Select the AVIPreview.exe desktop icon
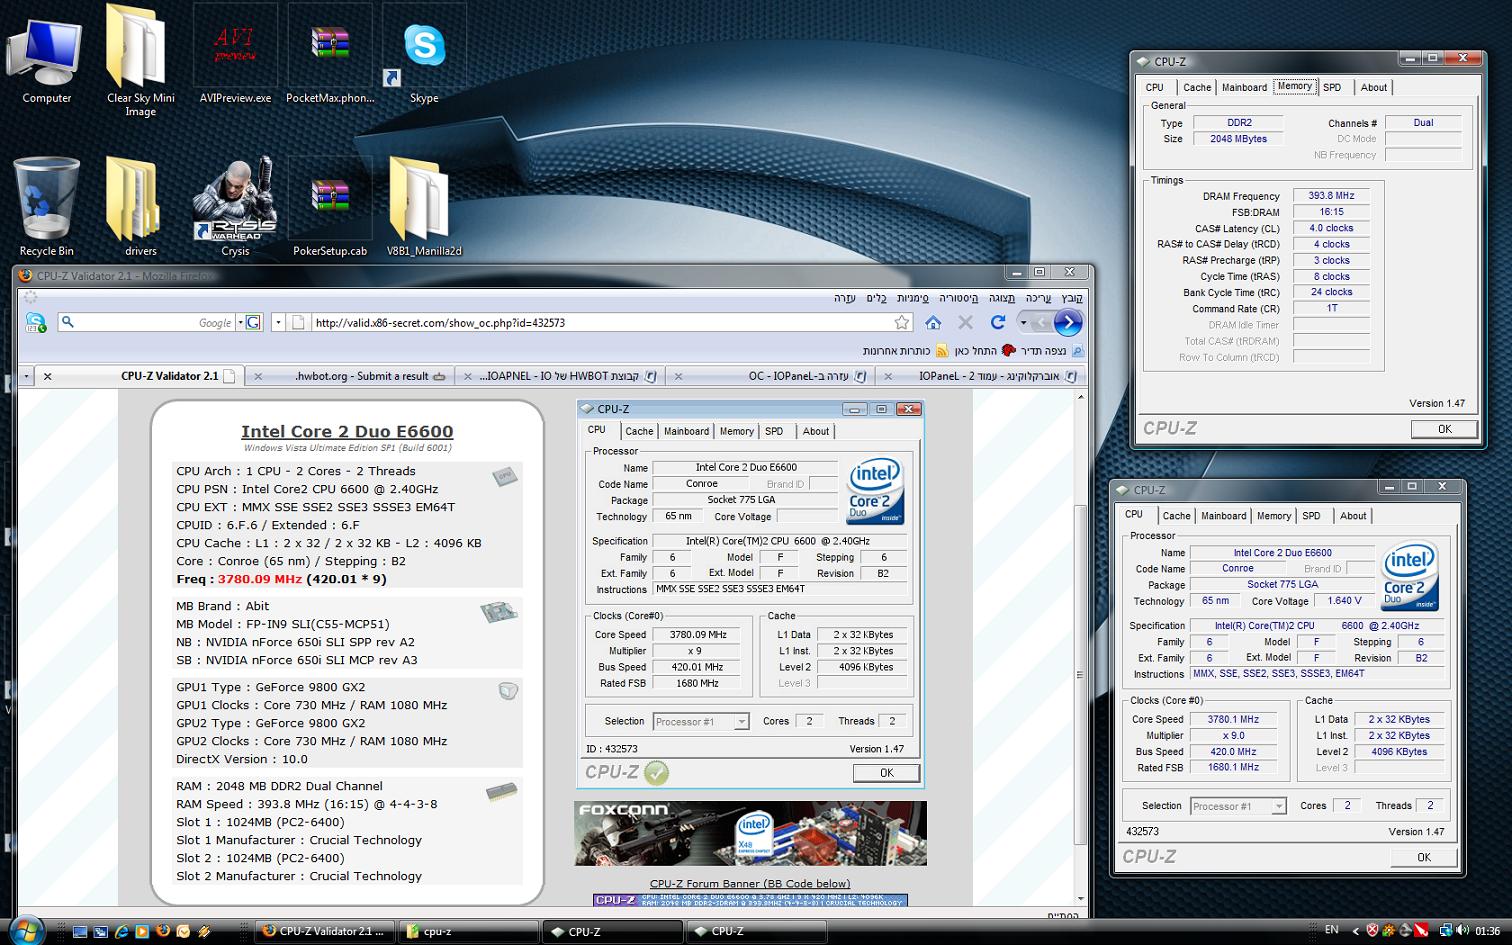This screenshot has height=945, width=1512. pos(235,55)
